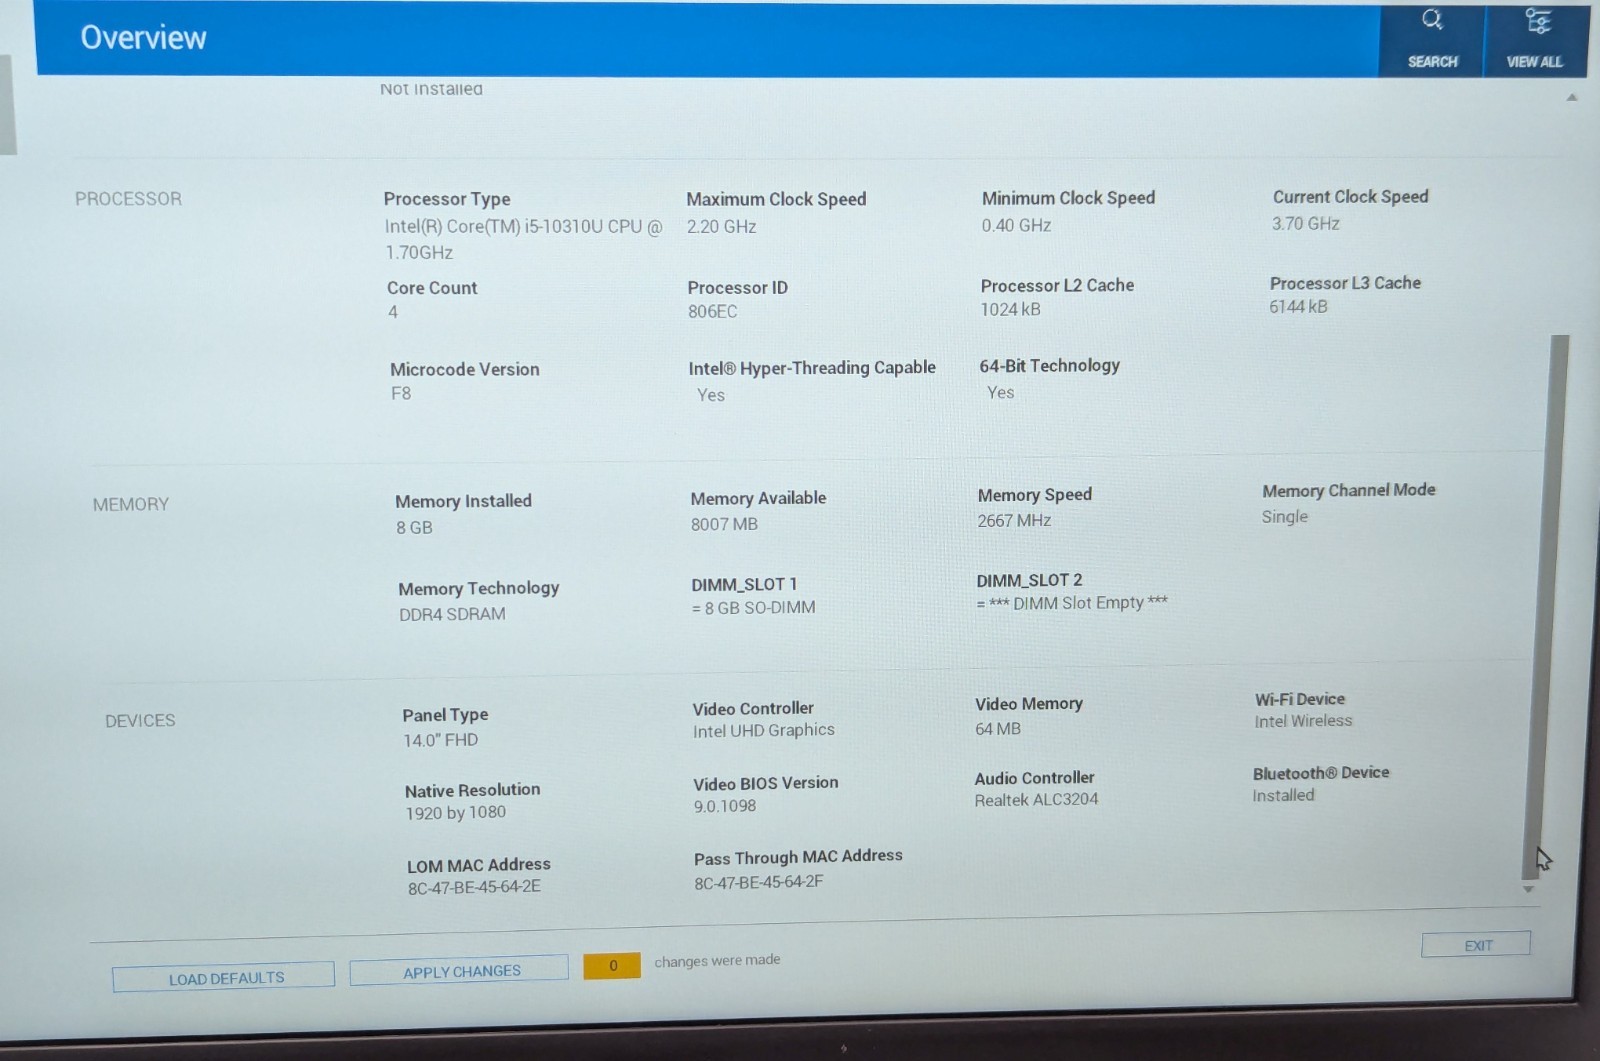Click the Apply Changes button
The width and height of the screenshot is (1600, 1061).
click(459, 971)
